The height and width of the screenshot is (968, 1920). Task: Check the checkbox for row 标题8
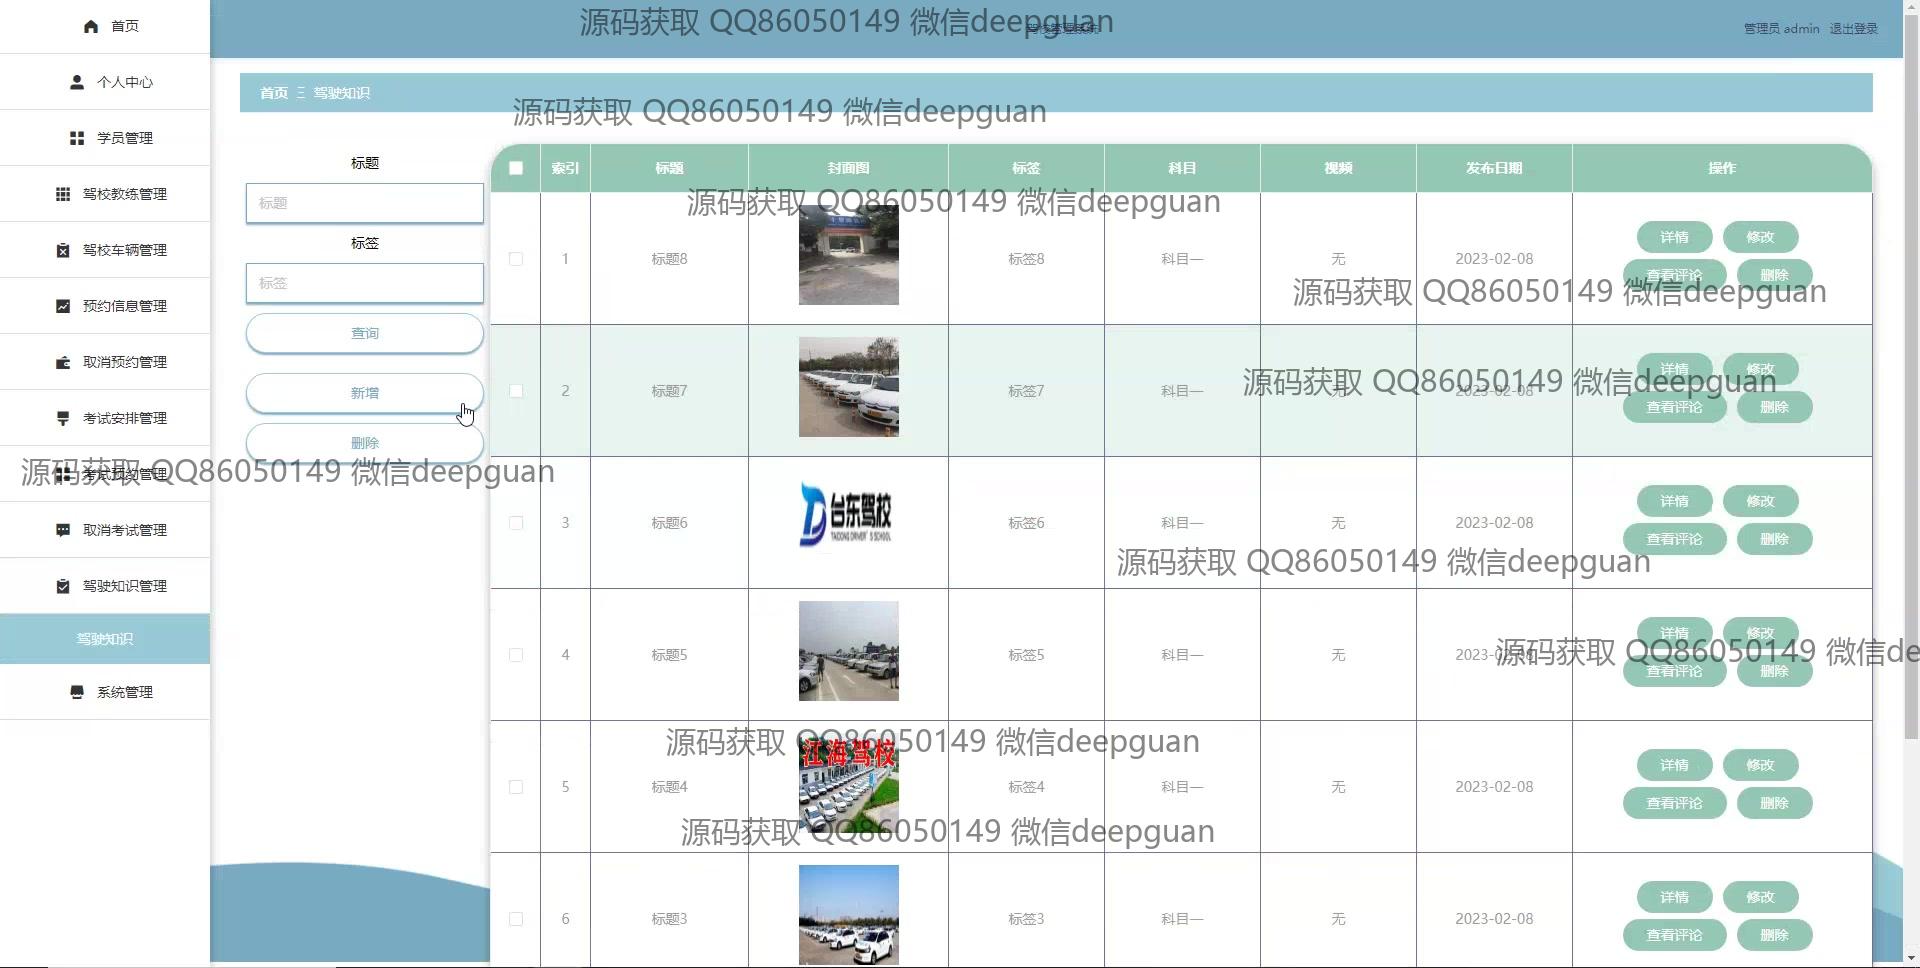(x=516, y=259)
